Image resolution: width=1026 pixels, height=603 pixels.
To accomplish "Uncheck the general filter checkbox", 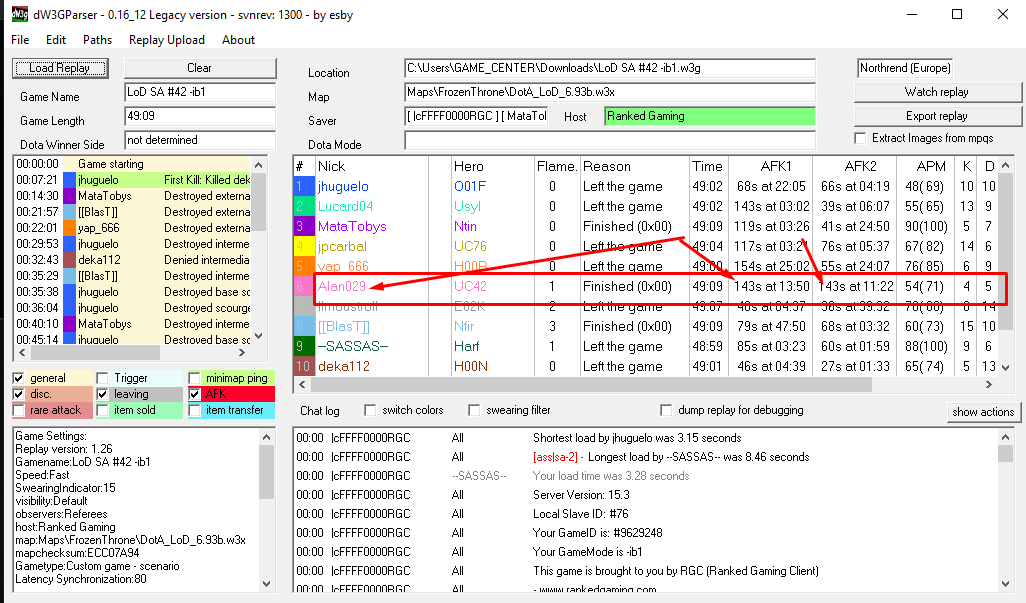I will coord(18,378).
